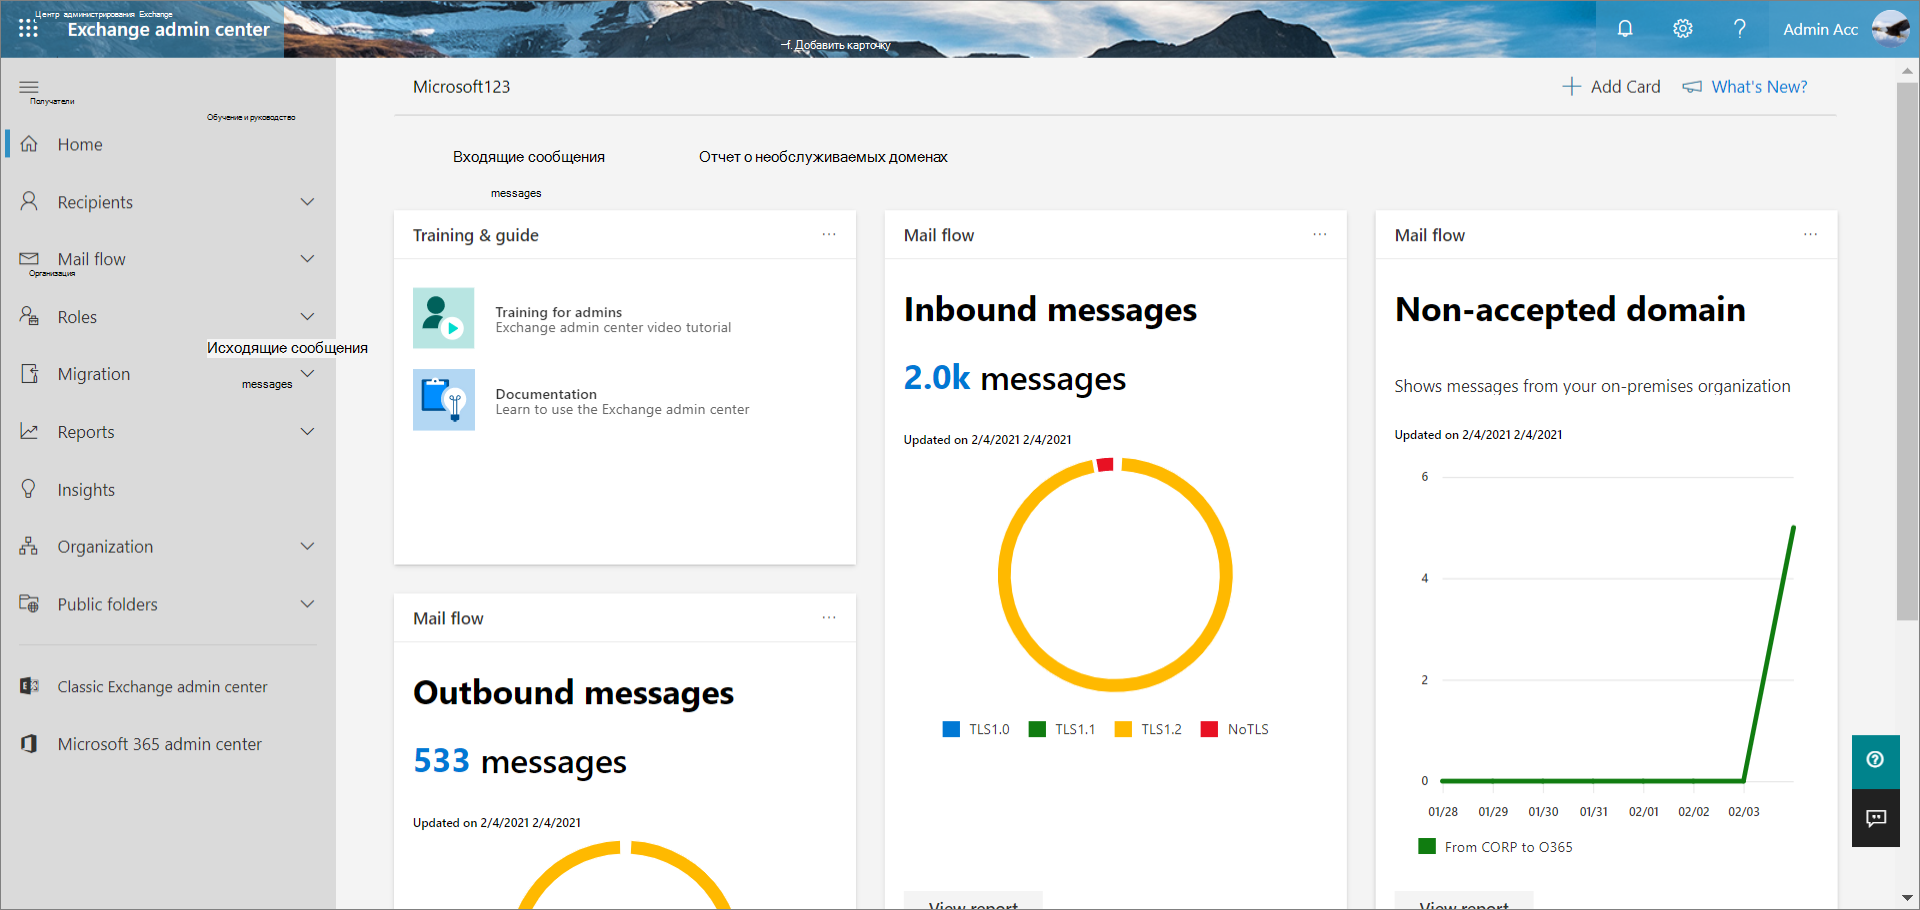Image resolution: width=1920 pixels, height=910 pixels.
Task: Click the Insights lightbulb icon
Action: pos(29,489)
